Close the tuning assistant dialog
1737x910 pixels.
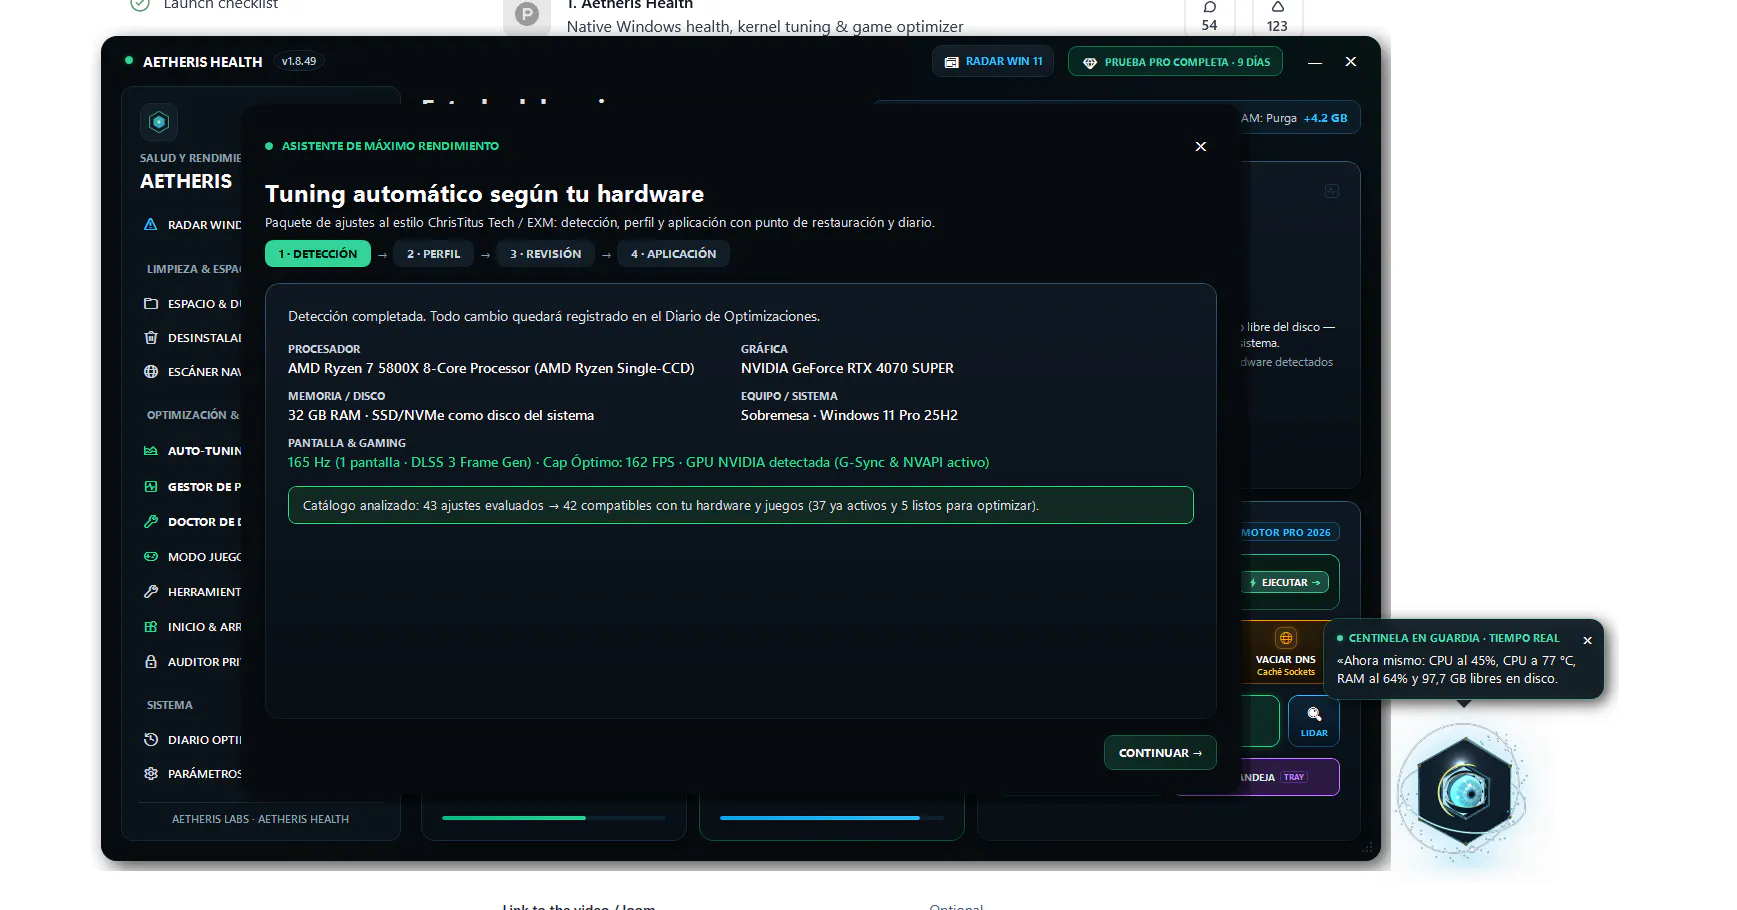[x=1201, y=146]
